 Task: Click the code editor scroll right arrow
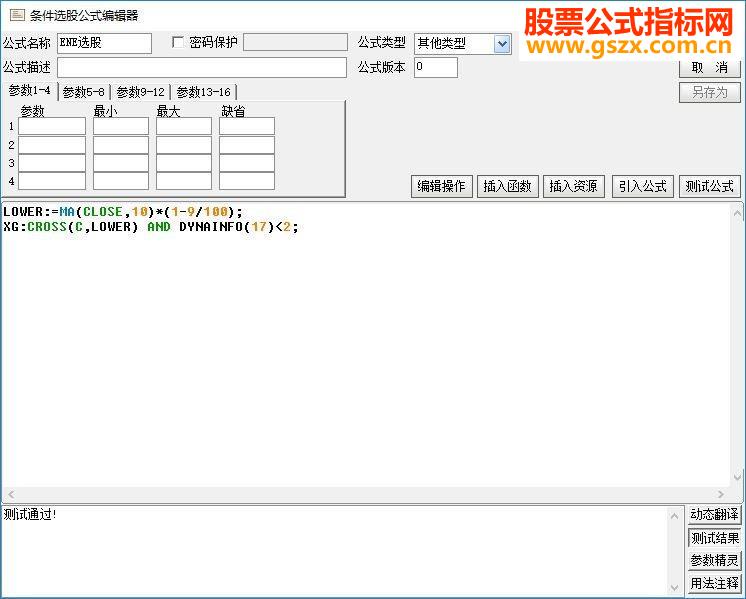tap(721, 494)
